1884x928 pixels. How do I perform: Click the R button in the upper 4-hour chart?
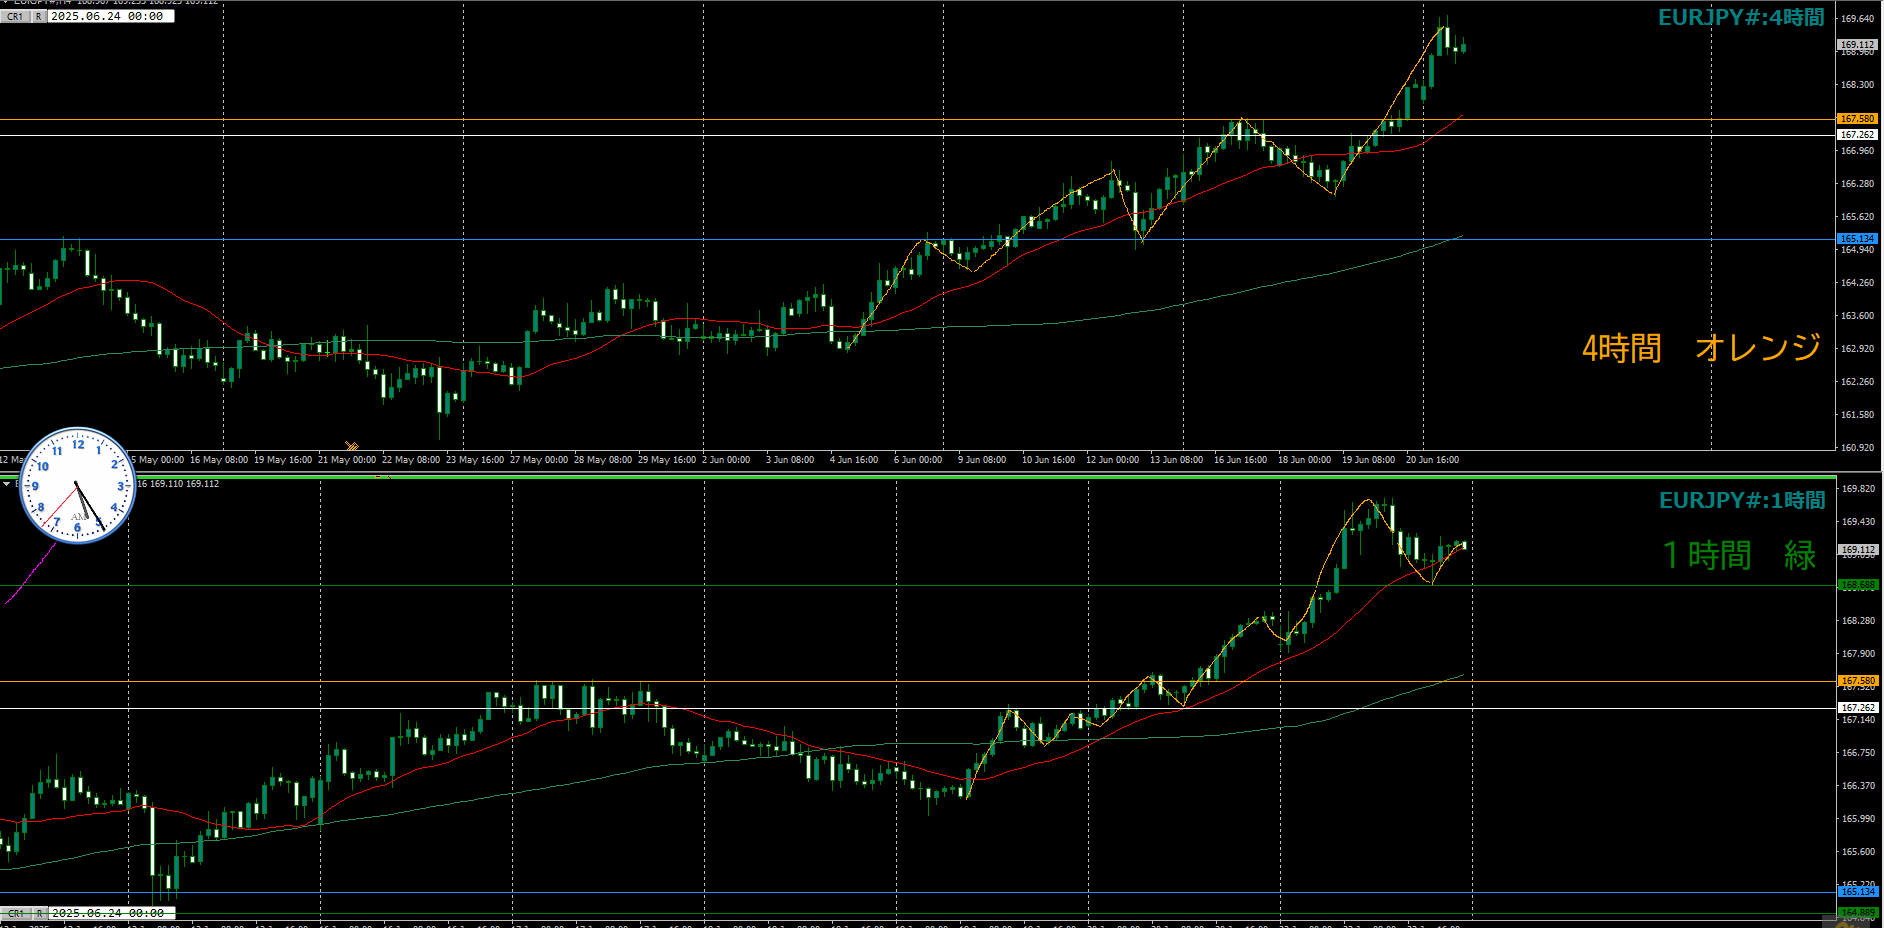tap(39, 17)
